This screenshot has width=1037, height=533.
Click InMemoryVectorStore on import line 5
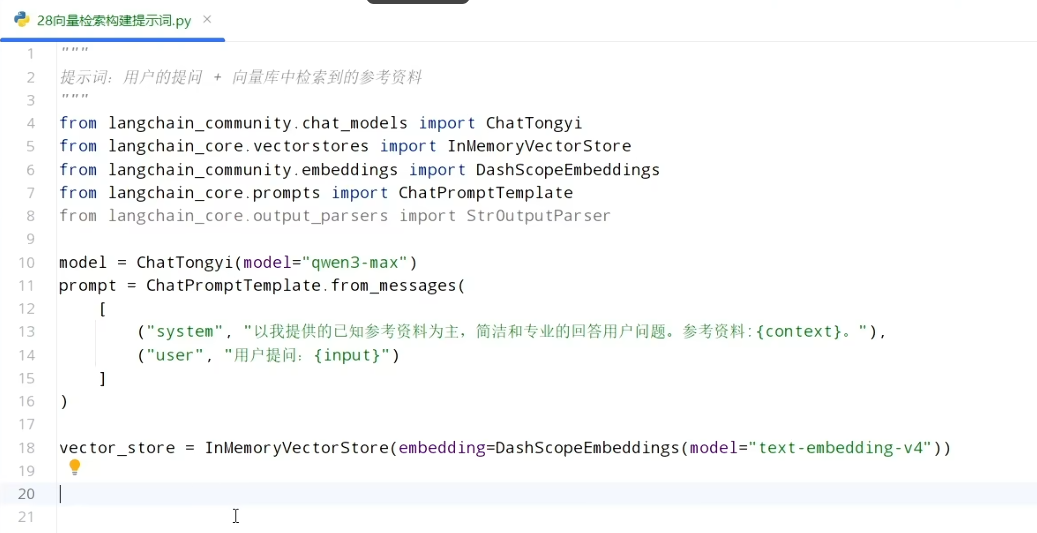coord(539,146)
